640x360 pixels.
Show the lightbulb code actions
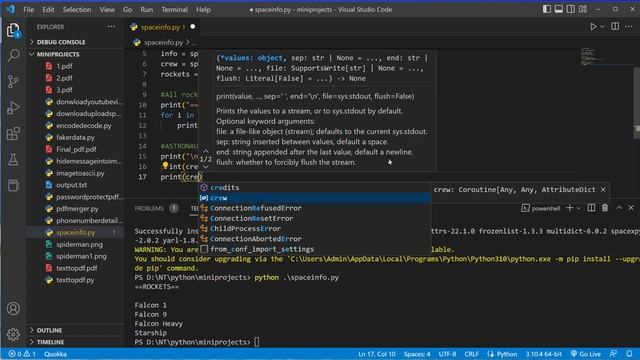pos(164,166)
